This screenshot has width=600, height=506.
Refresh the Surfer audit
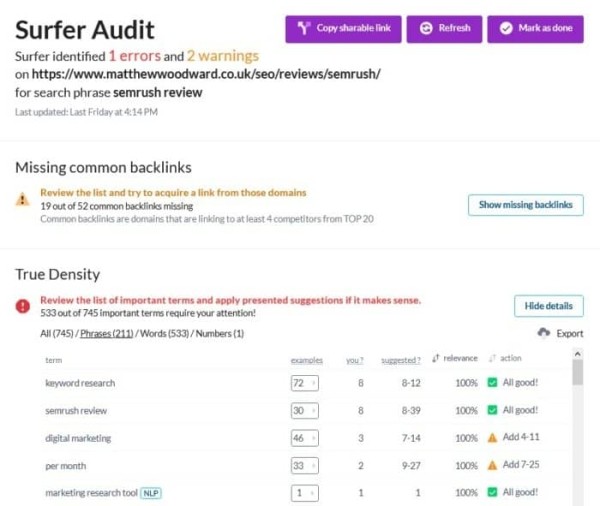(x=445, y=28)
